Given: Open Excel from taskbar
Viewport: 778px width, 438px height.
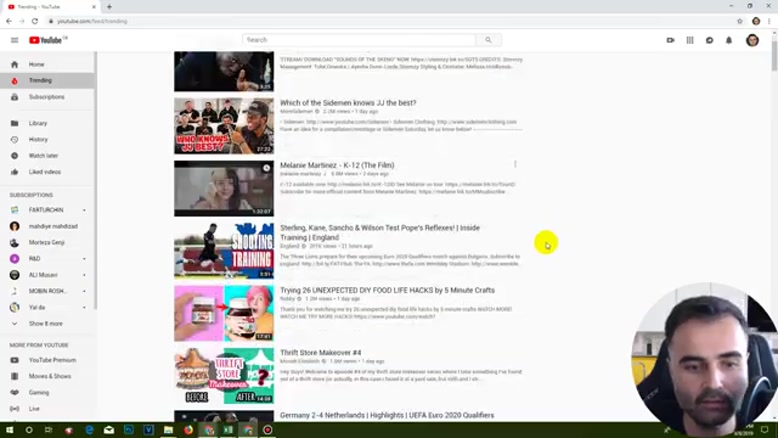Looking at the screenshot, I should coord(228,430).
